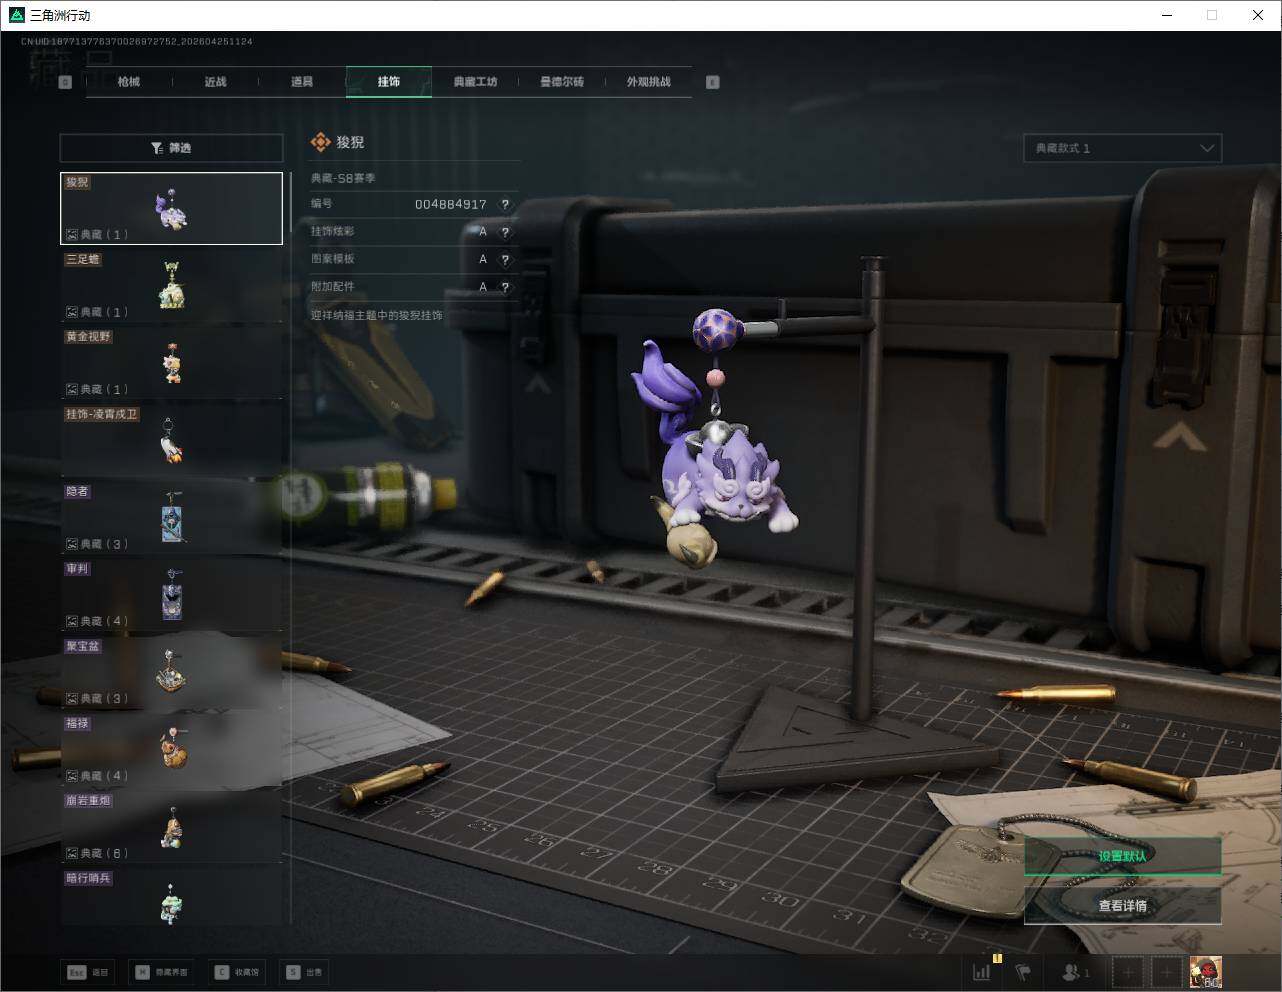The image size is (1282, 992).
Task: Click the E next-tab key icon
Action: point(713,82)
